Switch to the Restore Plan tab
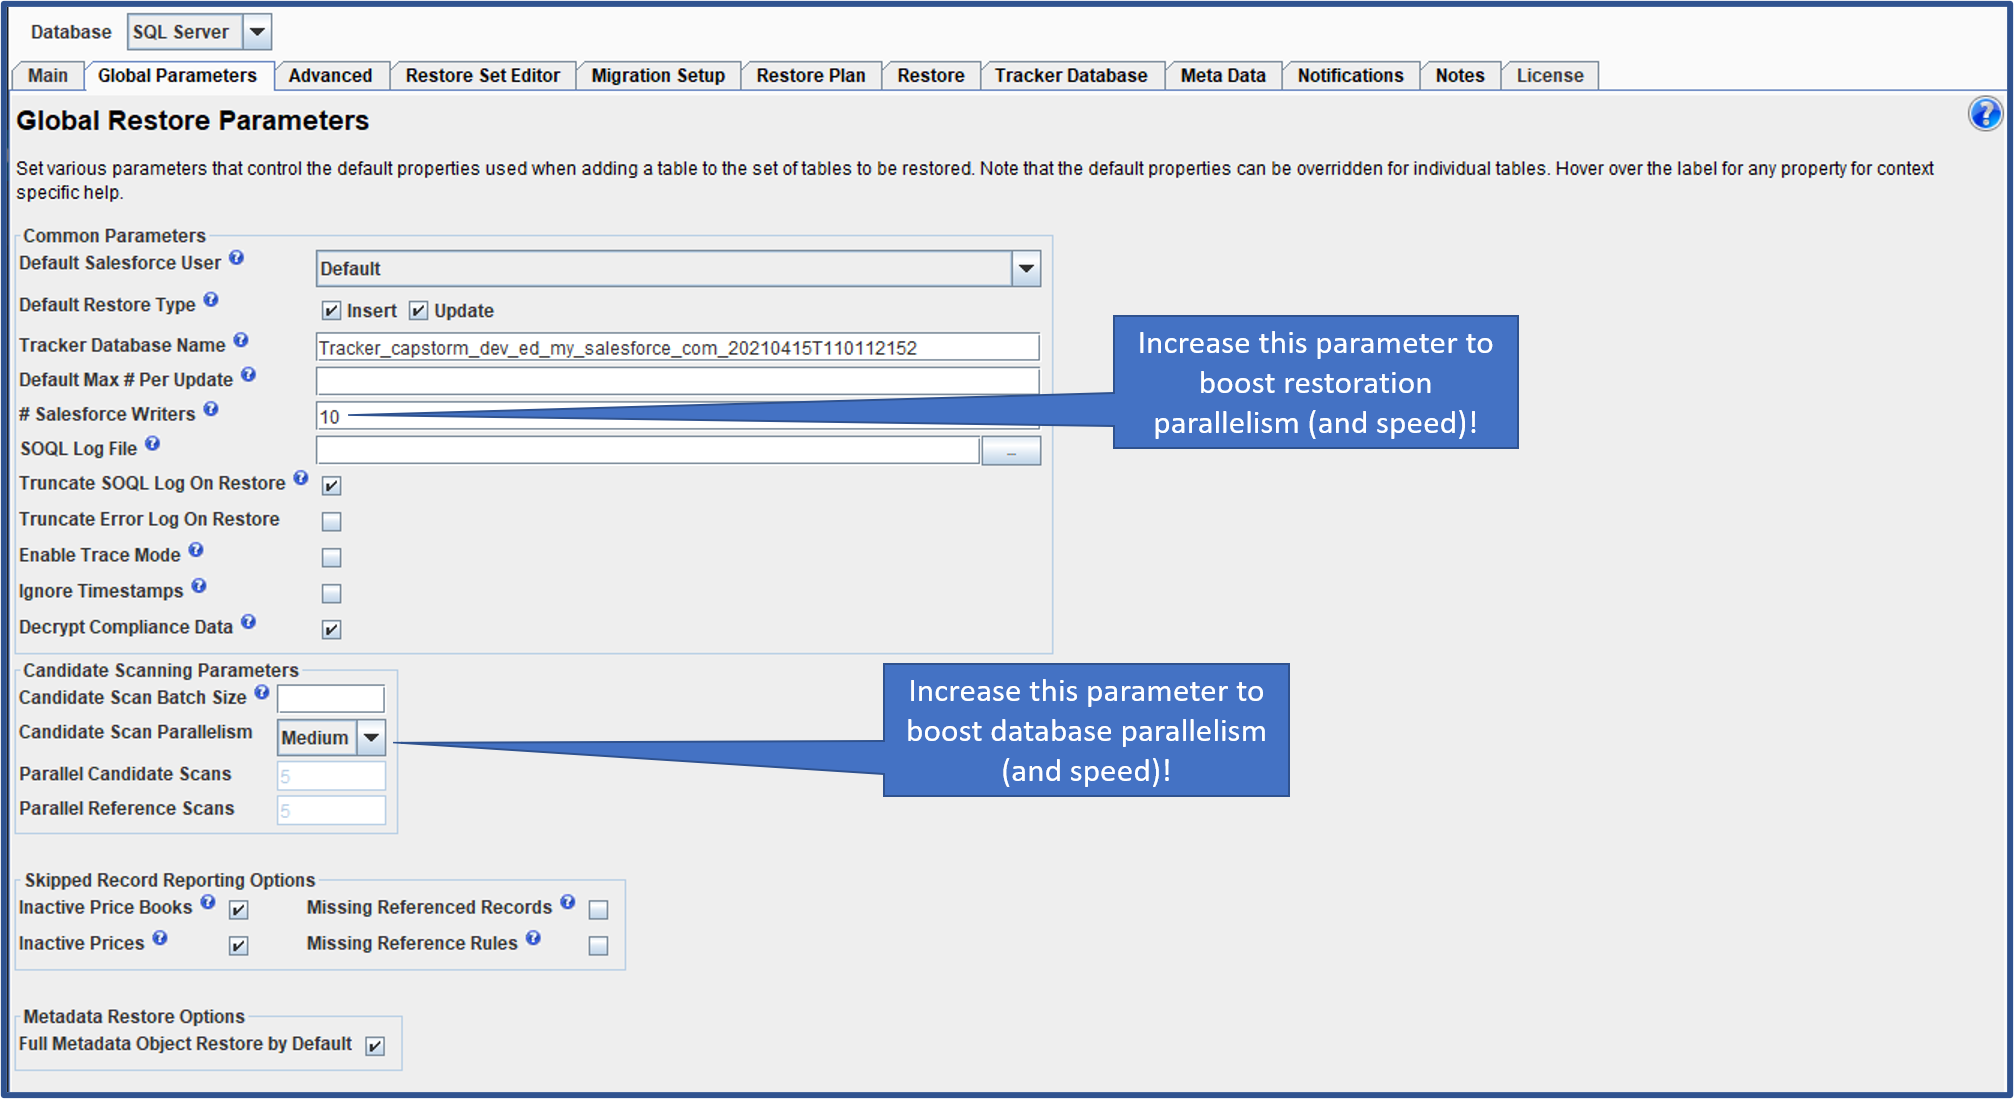This screenshot has height=1099, width=2014. [811, 76]
